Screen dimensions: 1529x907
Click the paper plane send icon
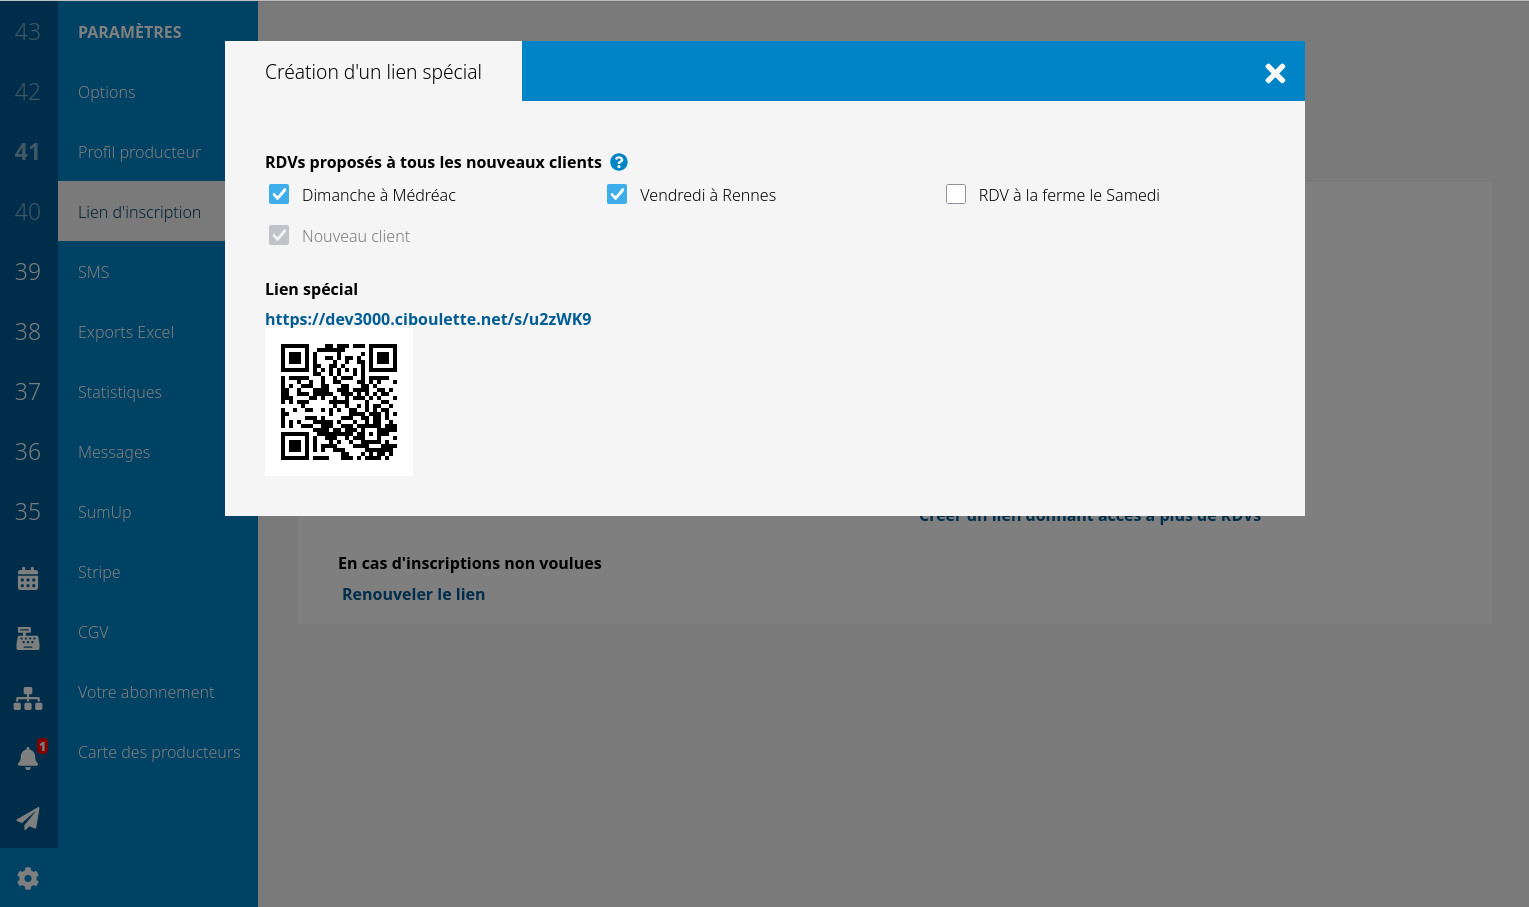(x=28, y=818)
